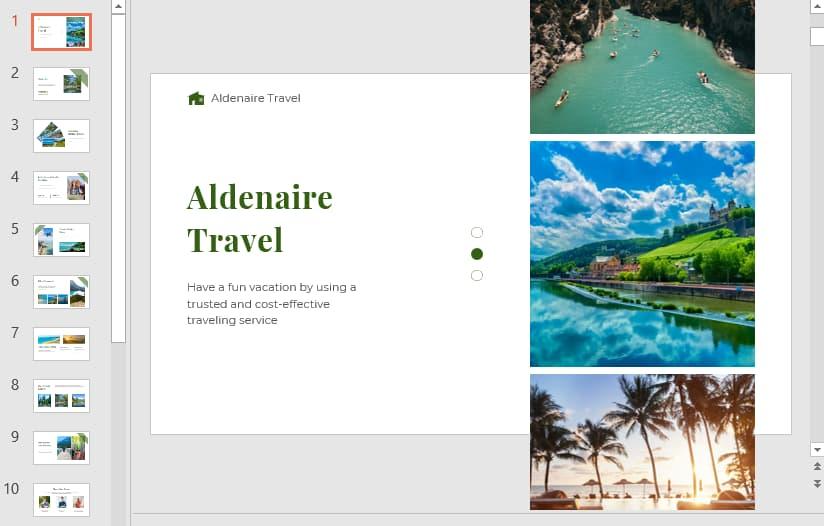Image resolution: width=824 pixels, height=526 pixels.
Task: Select the palm trees sunset image
Action: [642, 442]
